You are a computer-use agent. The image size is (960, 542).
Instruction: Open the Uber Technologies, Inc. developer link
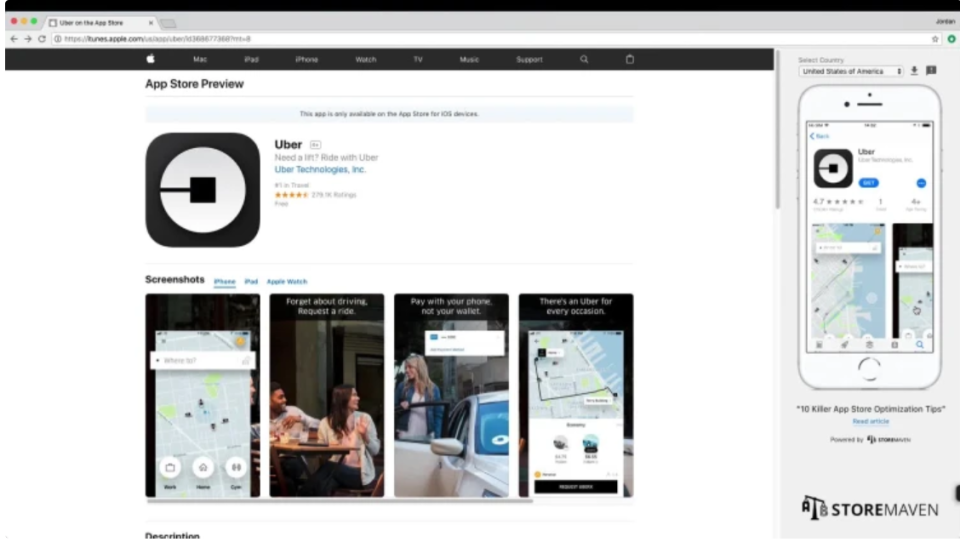pyautogui.click(x=320, y=169)
